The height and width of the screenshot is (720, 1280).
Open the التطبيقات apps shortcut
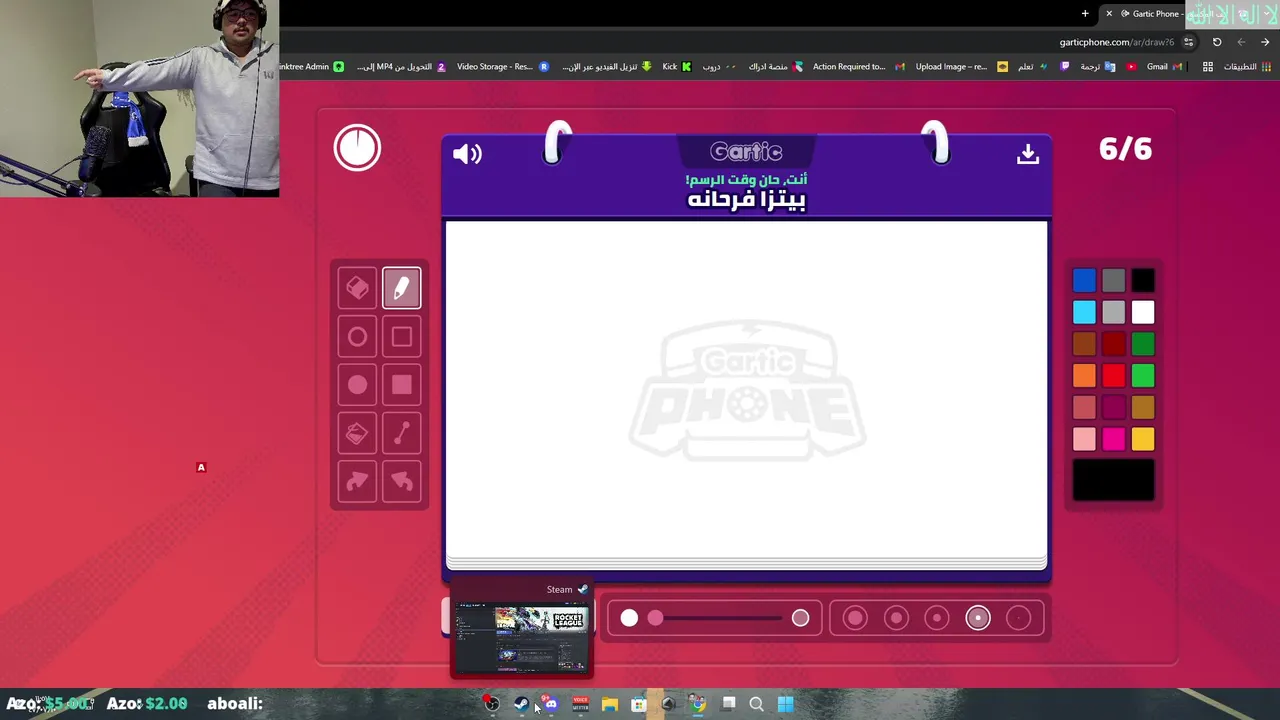click(x=1247, y=67)
